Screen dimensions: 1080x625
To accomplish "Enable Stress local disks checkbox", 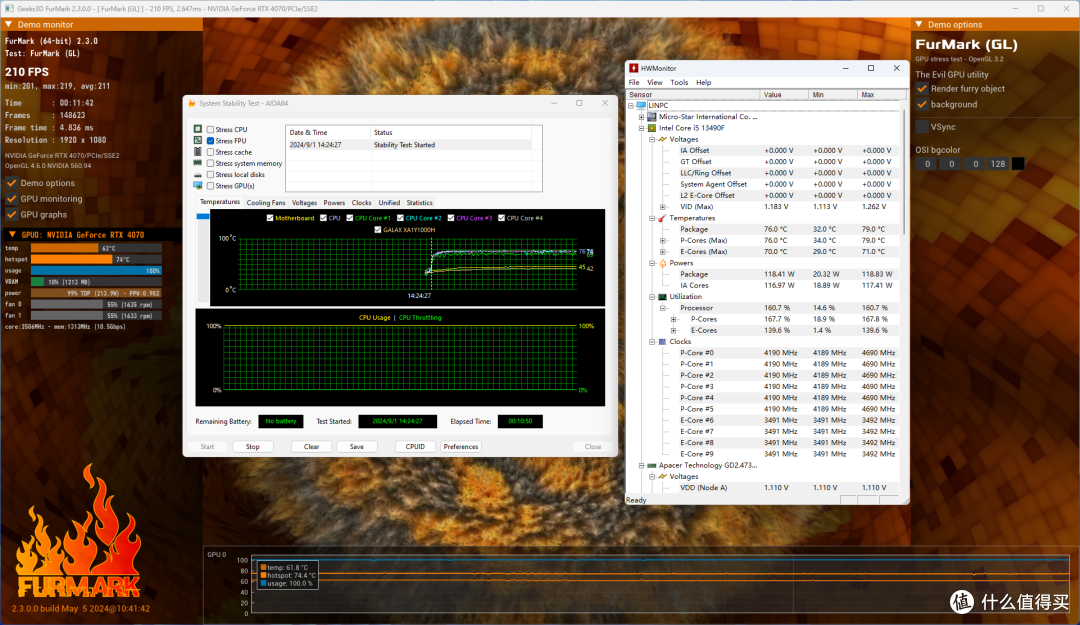I will coord(211,174).
